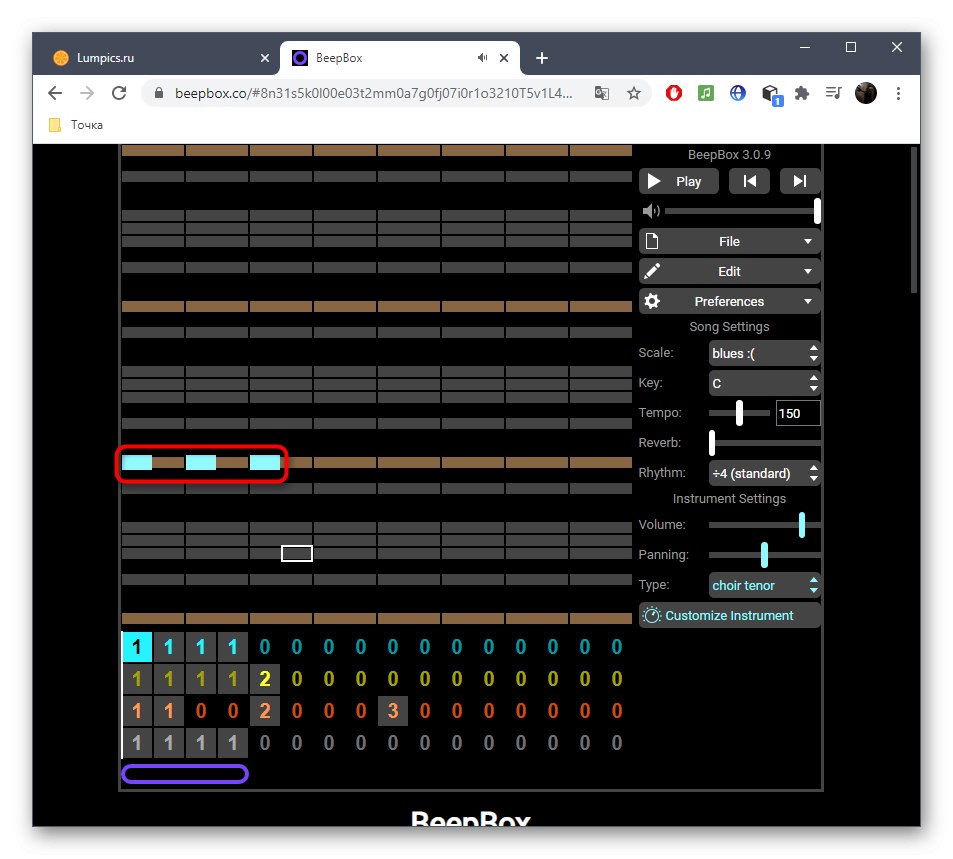Select last gray channel pattern box 0
The image size is (953, 859).
617,742
